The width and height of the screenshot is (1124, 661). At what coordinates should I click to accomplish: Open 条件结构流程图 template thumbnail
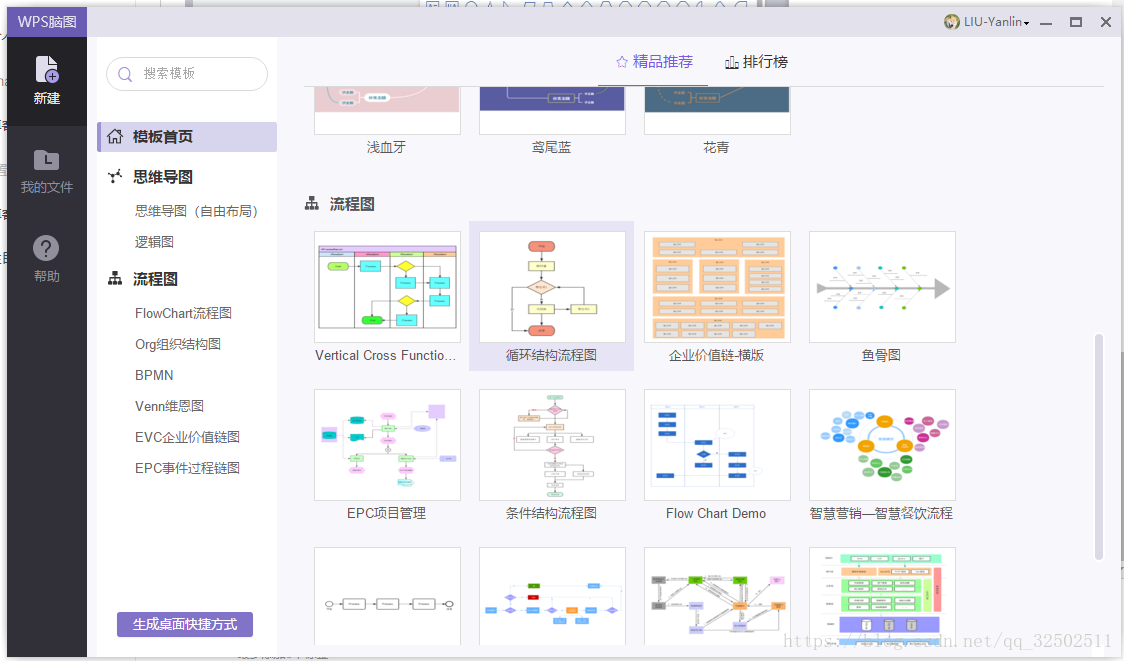pyautogui.click(x=552, y=444)
